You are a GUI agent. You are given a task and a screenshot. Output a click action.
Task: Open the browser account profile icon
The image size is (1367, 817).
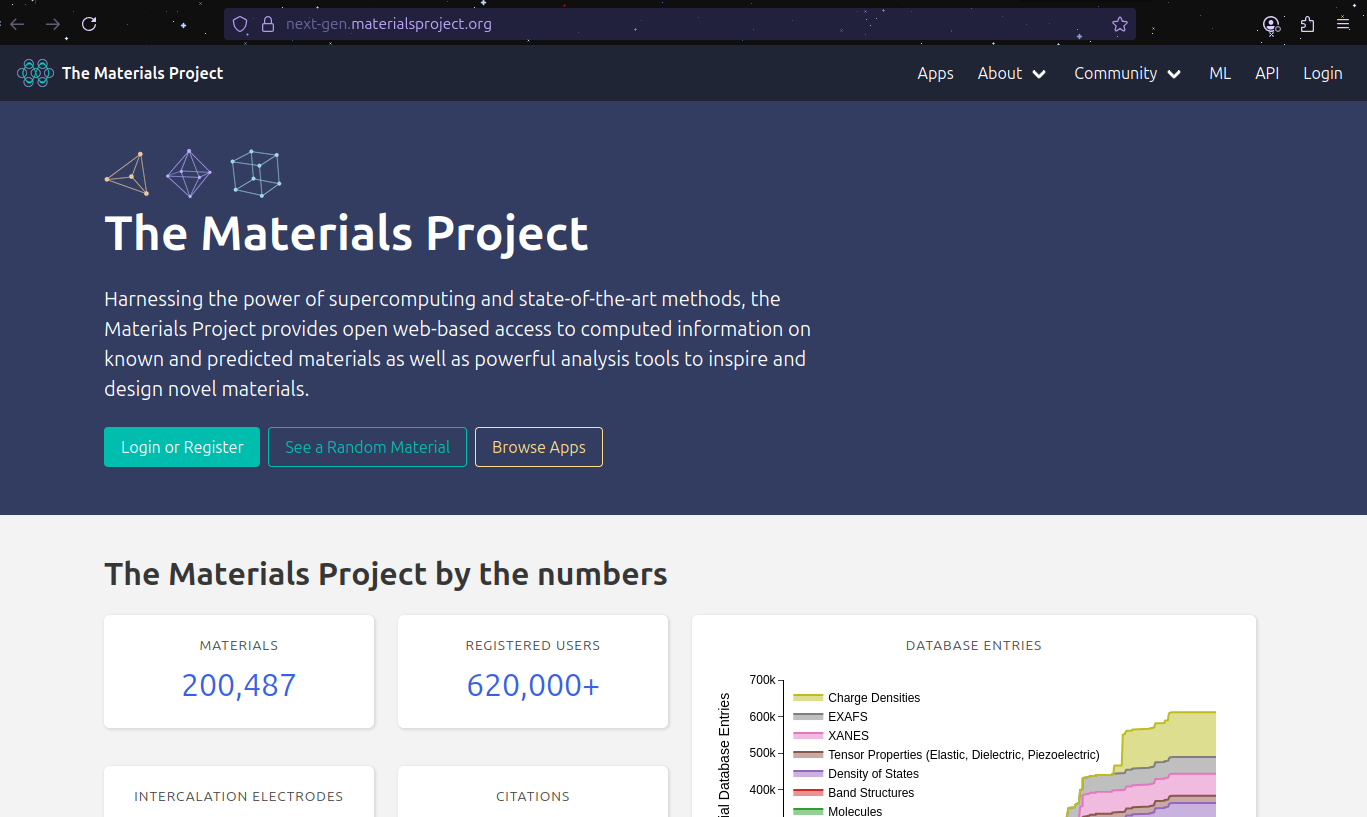coord(1271,24)
